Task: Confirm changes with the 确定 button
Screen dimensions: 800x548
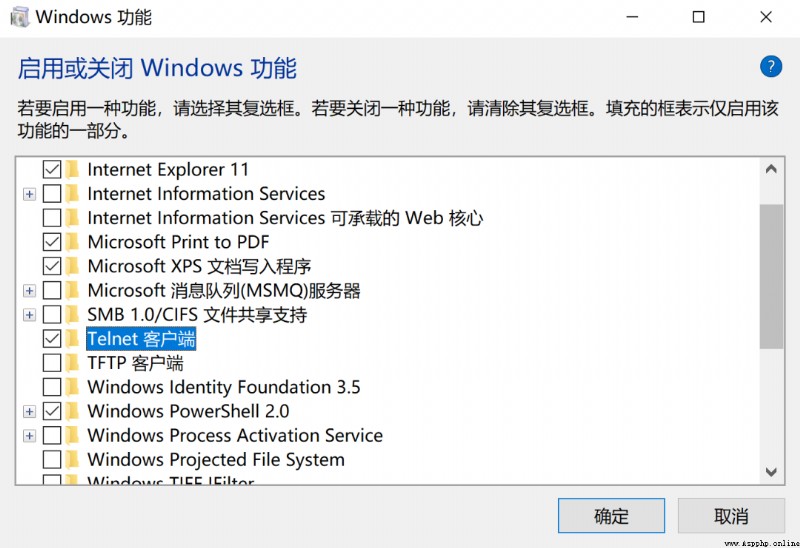Action: tap(611, 516)
